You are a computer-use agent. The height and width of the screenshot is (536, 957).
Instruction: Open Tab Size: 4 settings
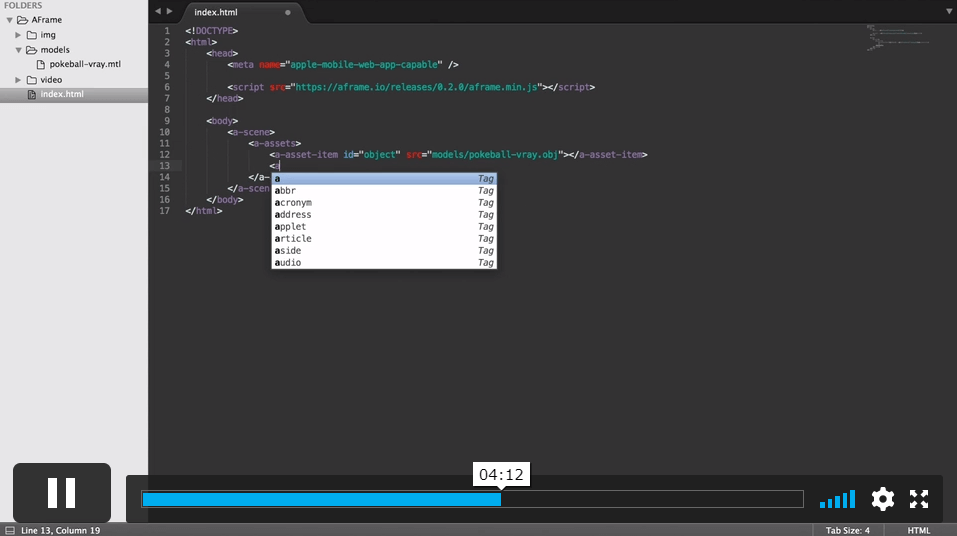848,531
